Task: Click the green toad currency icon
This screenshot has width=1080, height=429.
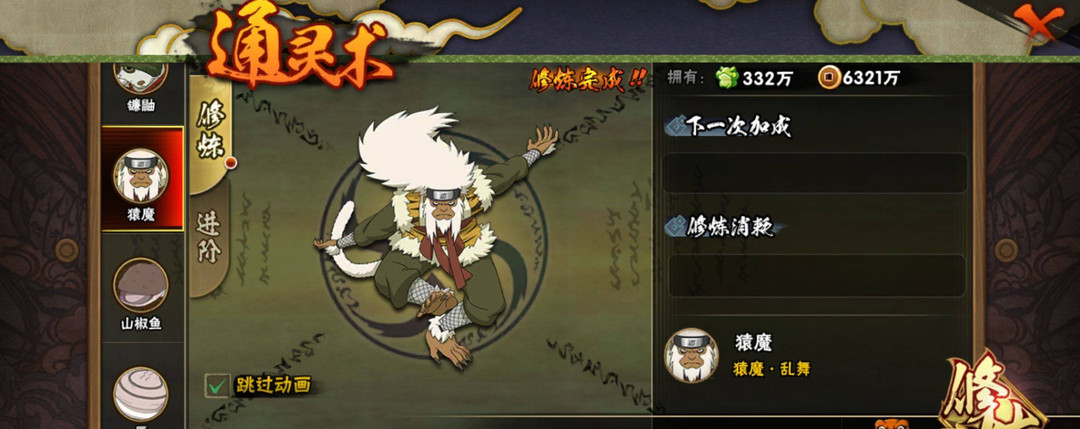Action: 726,78
